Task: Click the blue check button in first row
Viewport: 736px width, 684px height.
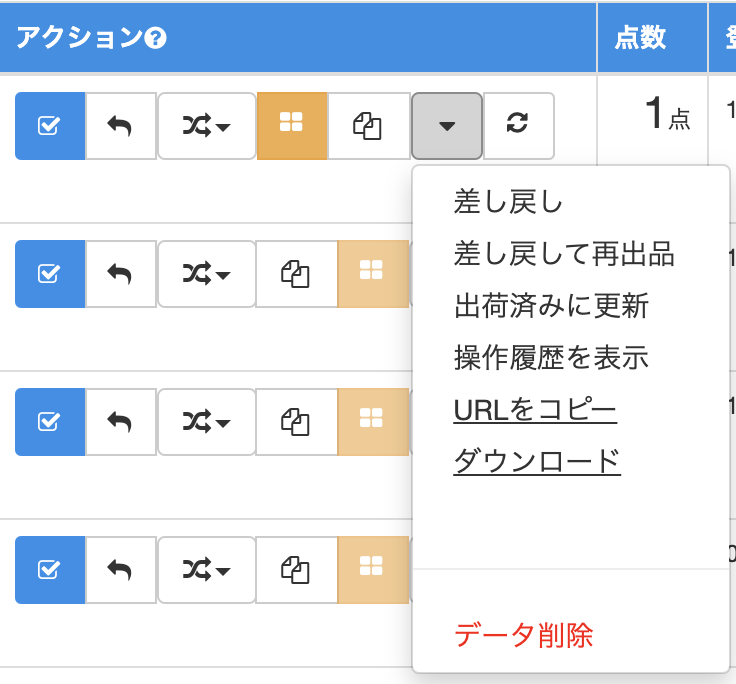Action: tap(50, 126)
